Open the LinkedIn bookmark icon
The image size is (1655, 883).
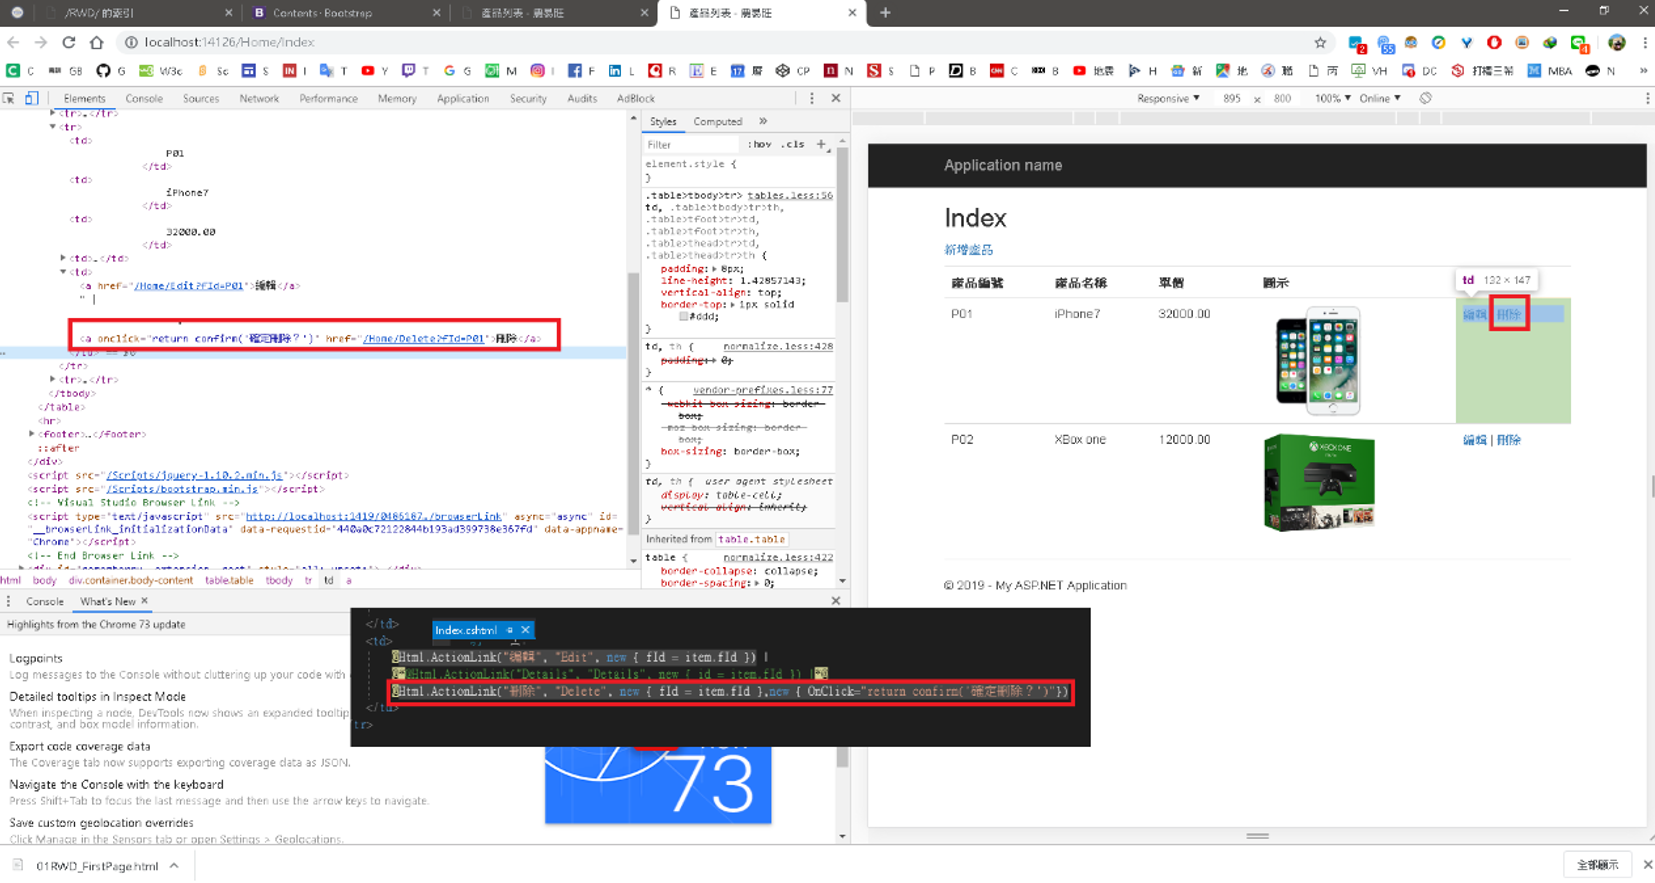click(615, 71)
